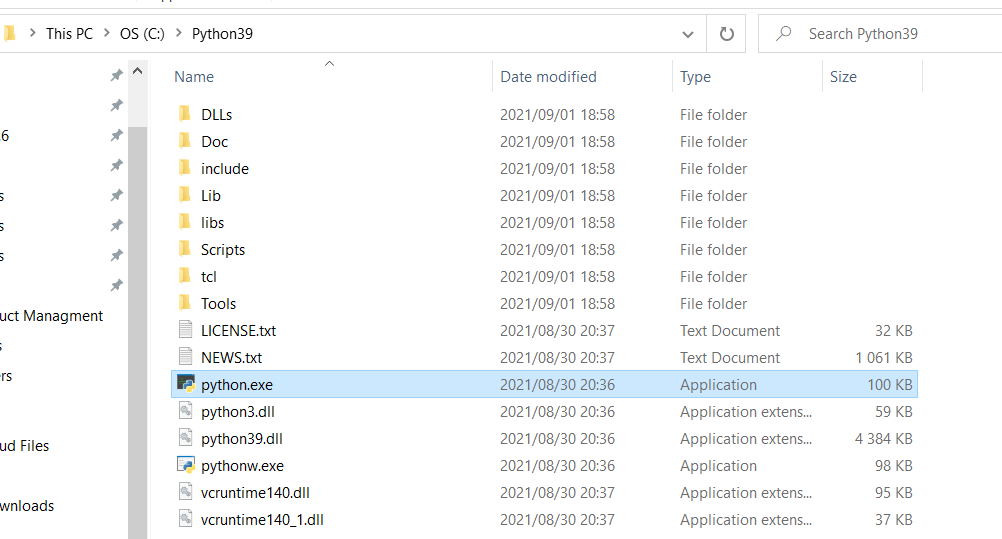Select python39.dll file name
This screenshot has height=539, width=1002.
[x=242, y=439]
